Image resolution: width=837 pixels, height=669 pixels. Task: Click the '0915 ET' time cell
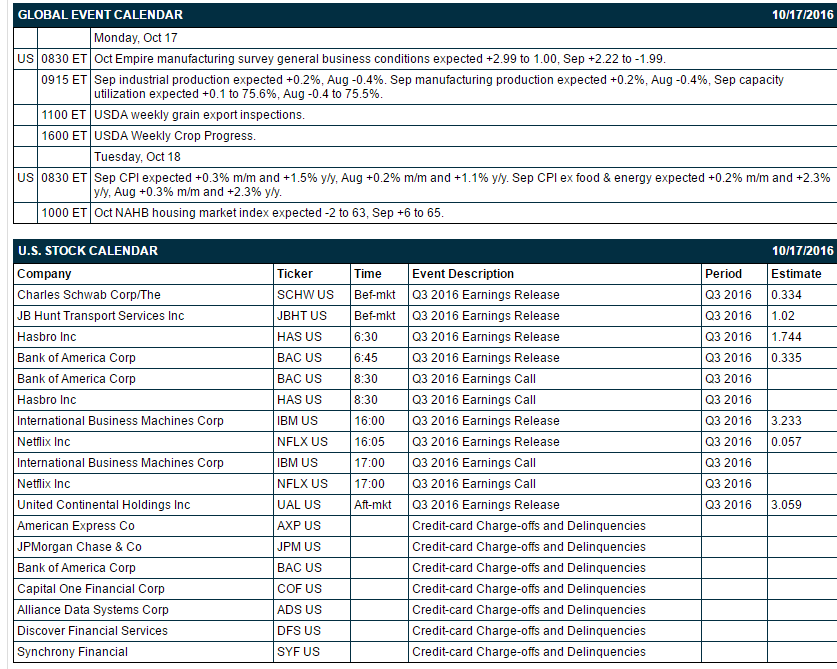click(64, 86)
